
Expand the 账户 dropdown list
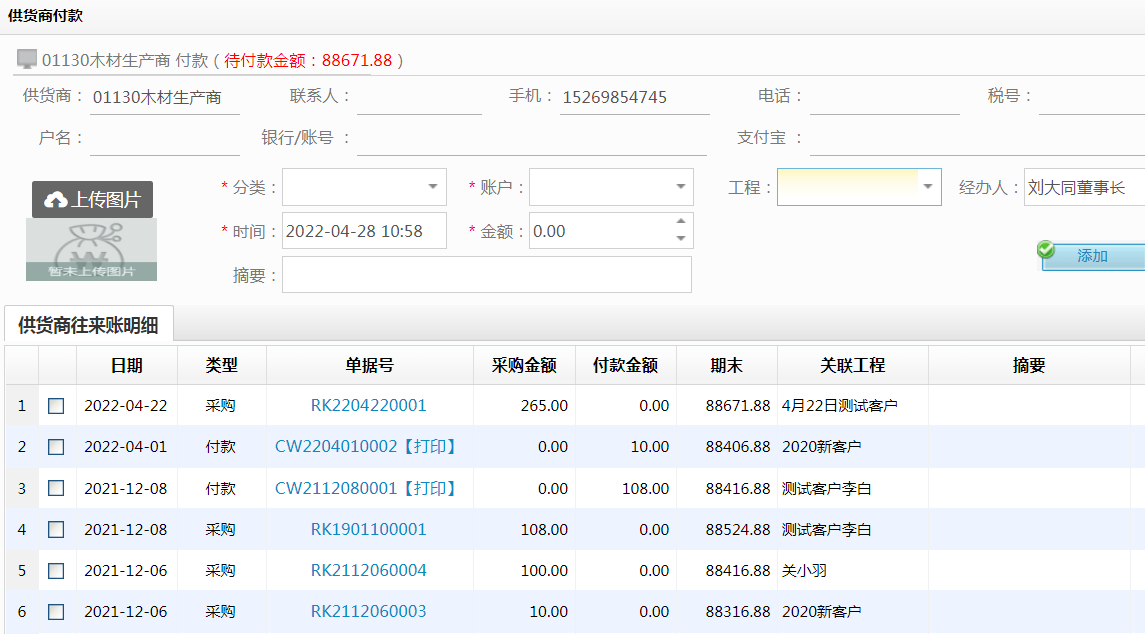[680, 187]
